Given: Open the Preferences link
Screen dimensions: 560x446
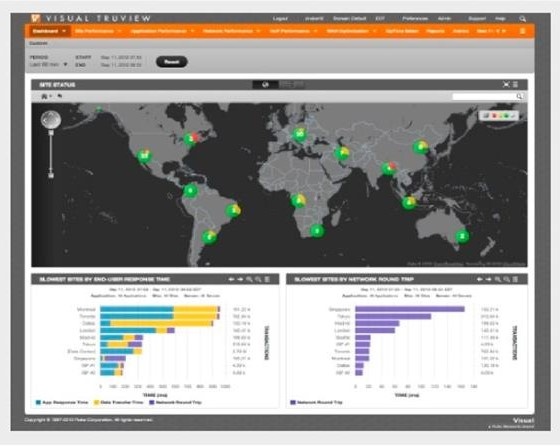Looking at the screenshot, I should [415, 19].
